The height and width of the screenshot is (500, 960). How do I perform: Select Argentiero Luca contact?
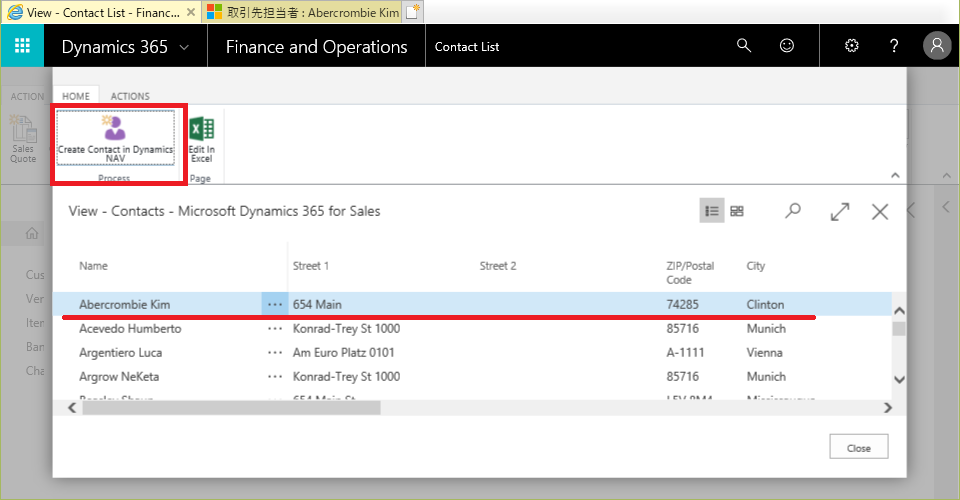[121, 353]
